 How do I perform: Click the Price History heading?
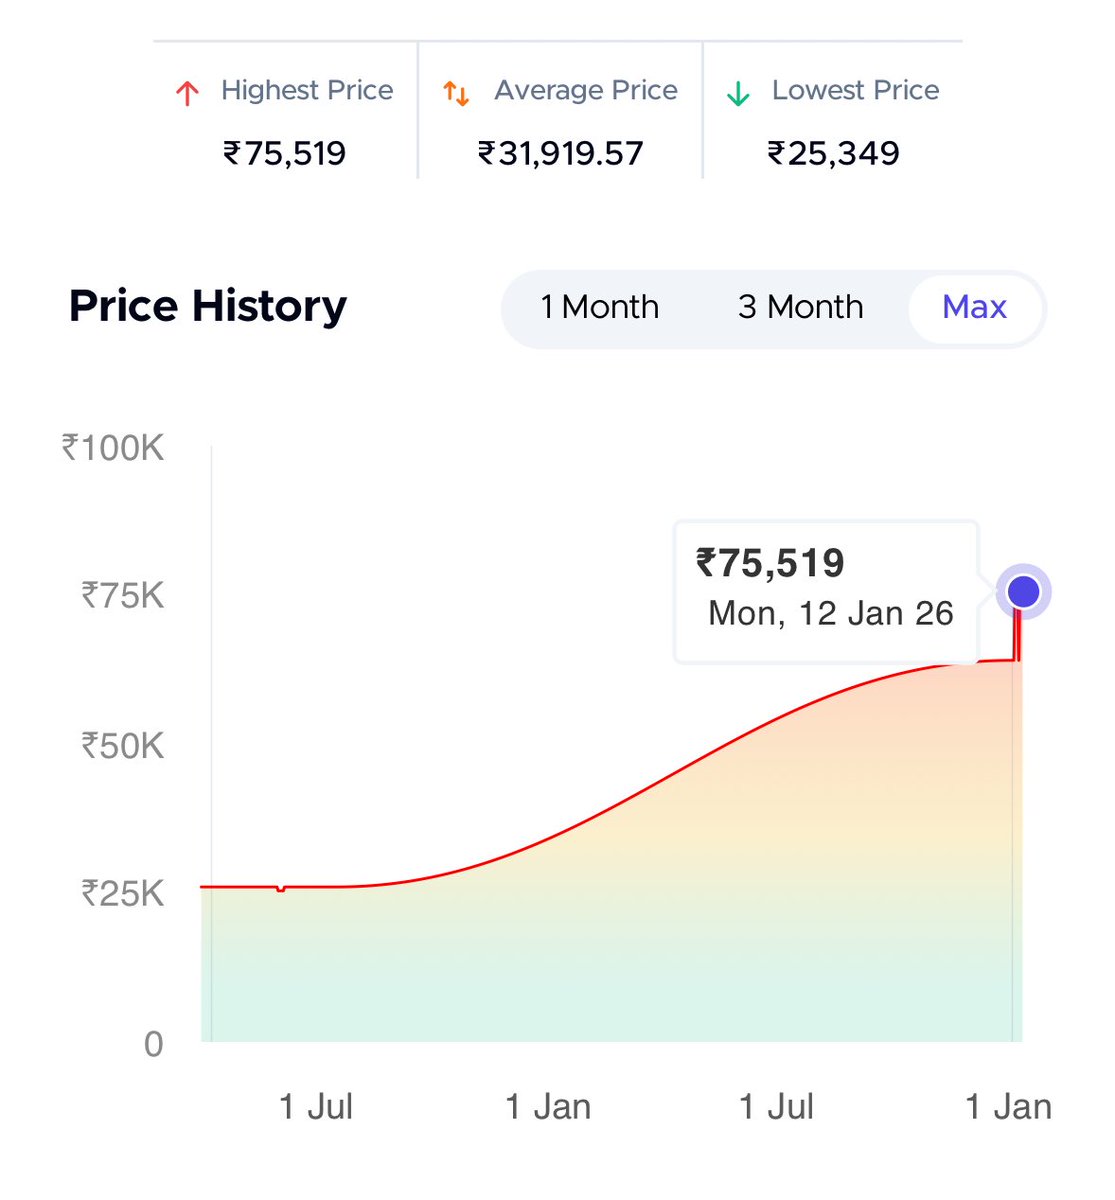(208, 306)
